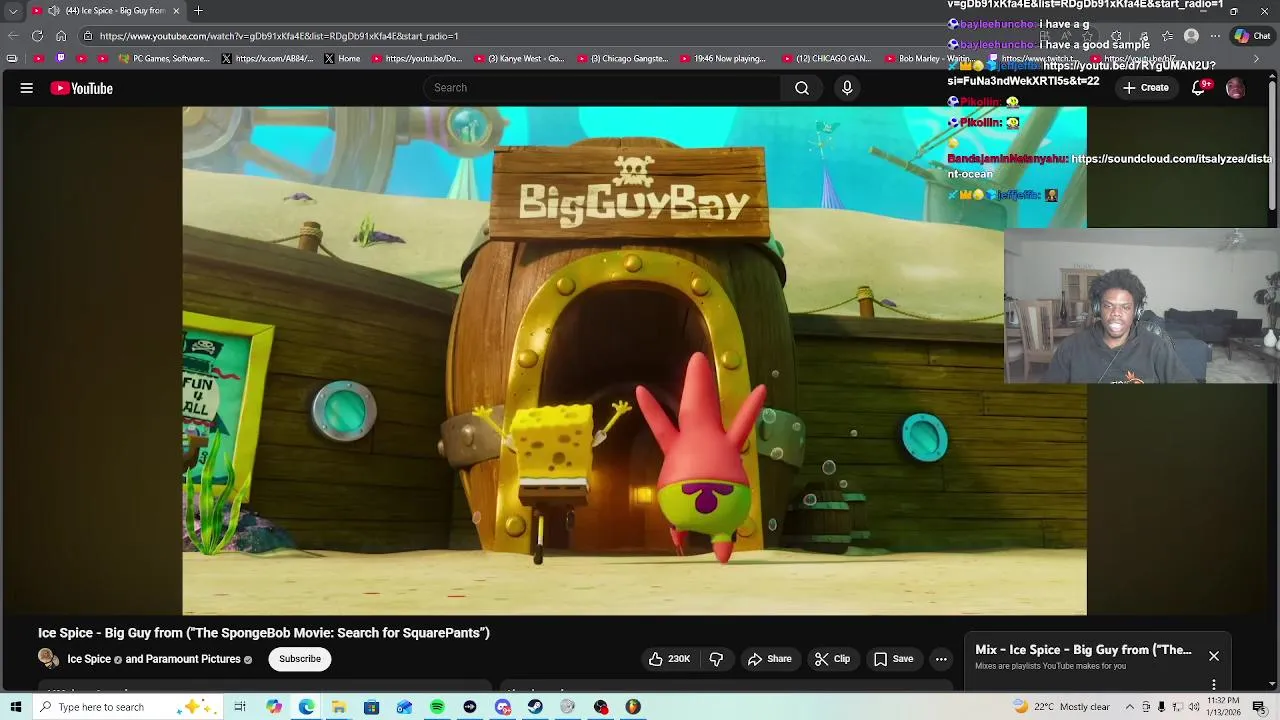
Task: Open the taskbar clock and date
Action: click(1222, 707)
